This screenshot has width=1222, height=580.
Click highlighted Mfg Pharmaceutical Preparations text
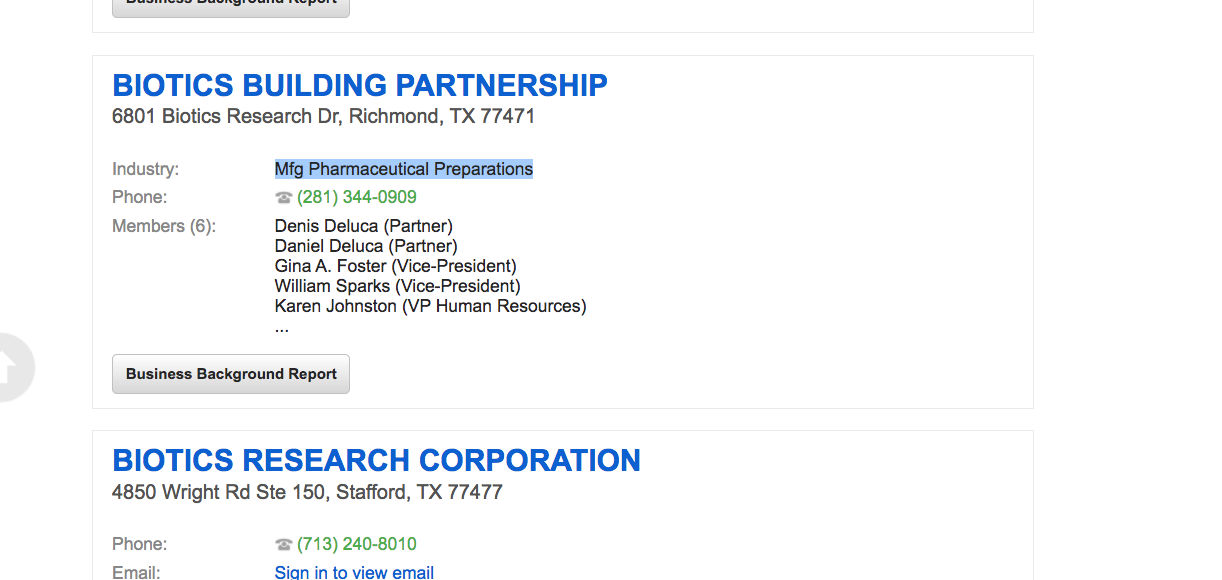(x=404, y=169)
